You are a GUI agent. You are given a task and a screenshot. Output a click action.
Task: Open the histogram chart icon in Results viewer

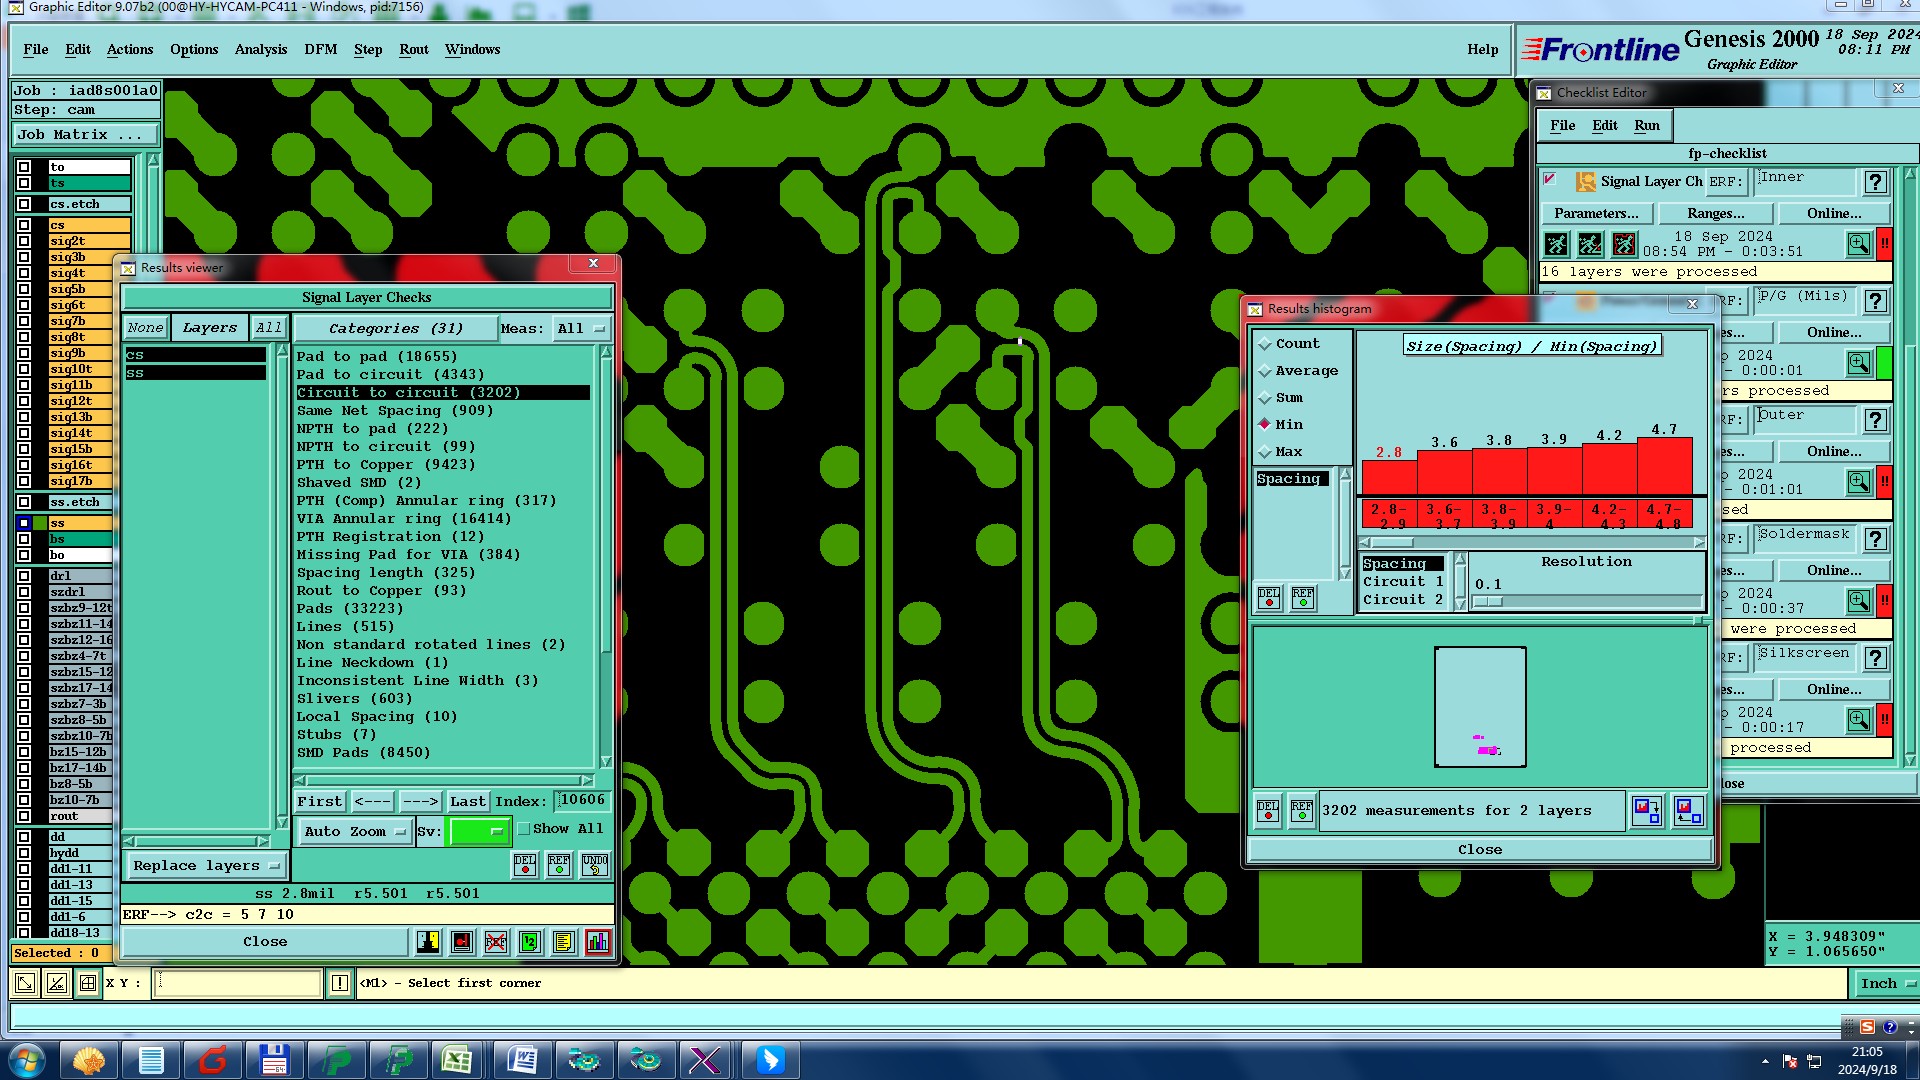coord(598,942)
